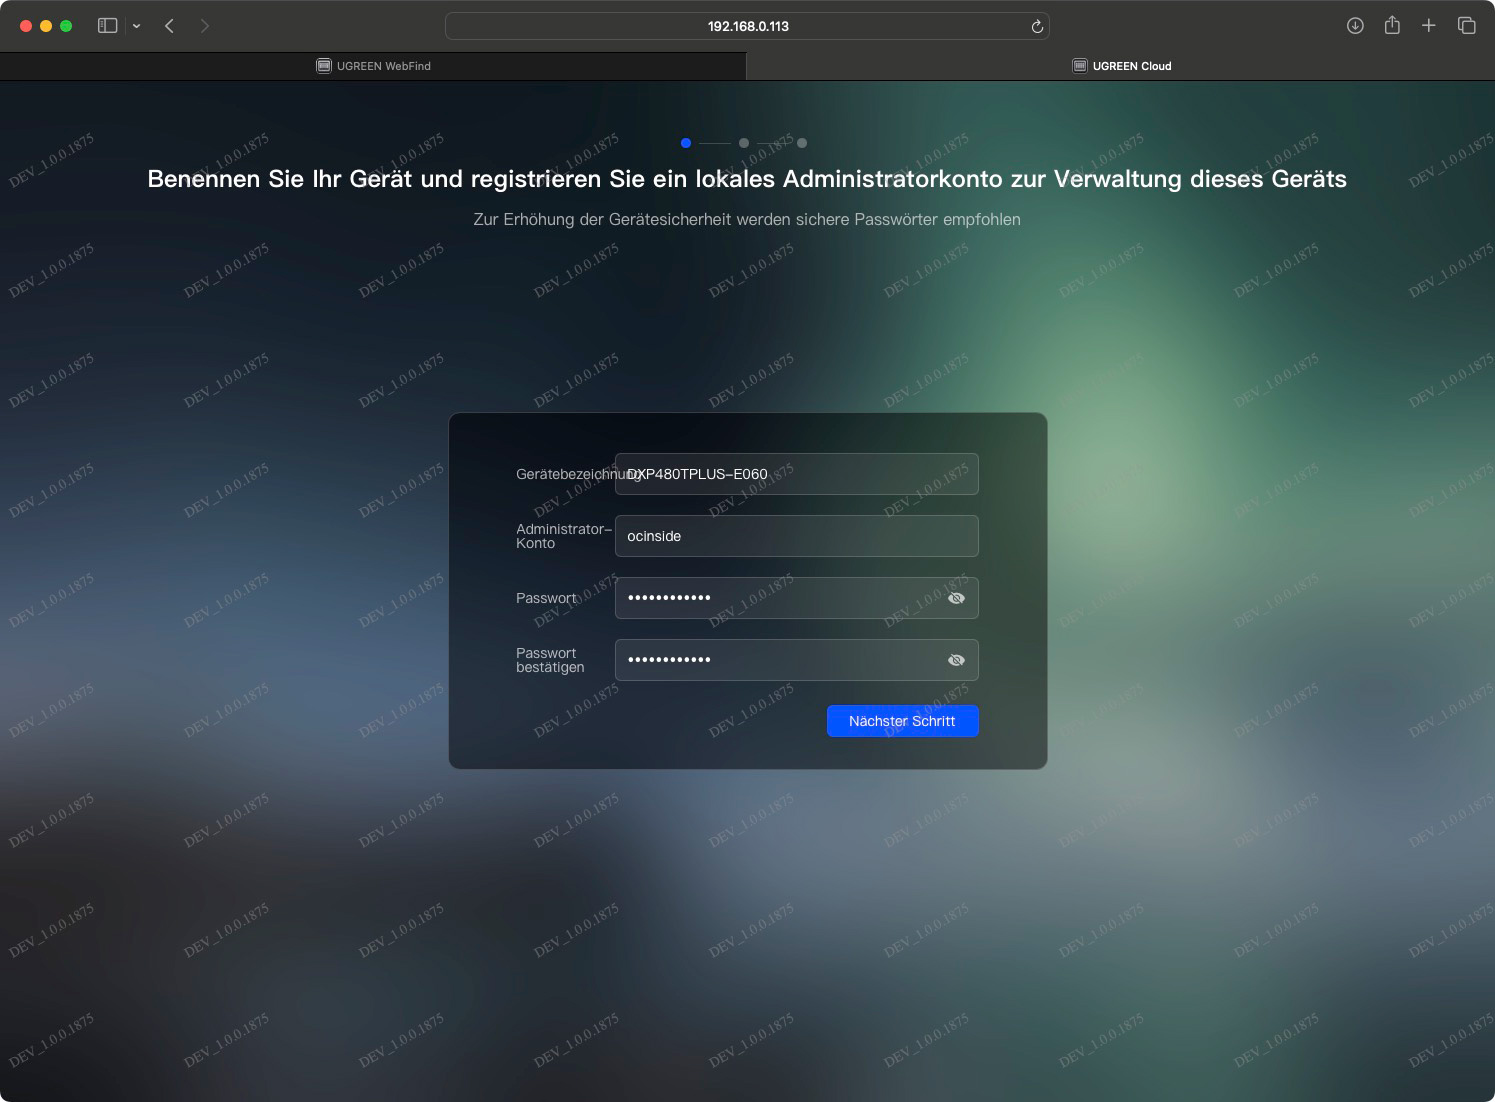This screenshot has width=1495, height=1102.
Task: Focus the Passwort bestätigen input field
Action: 796,660
